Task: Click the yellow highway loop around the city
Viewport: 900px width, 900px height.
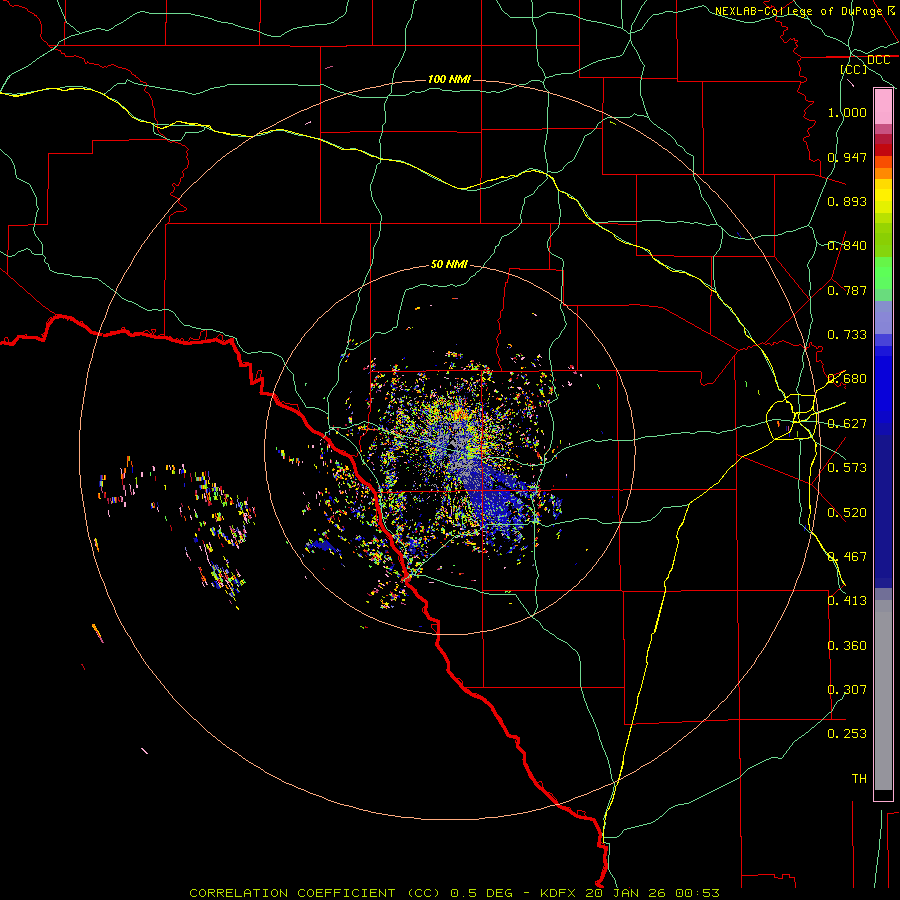Action: click(792, 417)
